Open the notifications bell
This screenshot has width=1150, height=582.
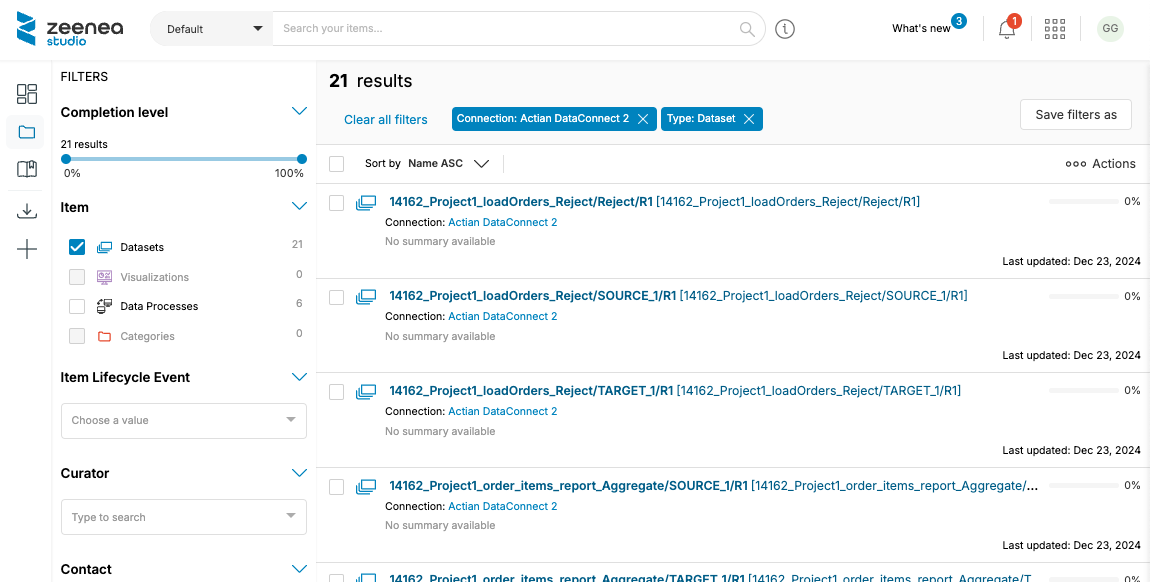[1007, 29]
